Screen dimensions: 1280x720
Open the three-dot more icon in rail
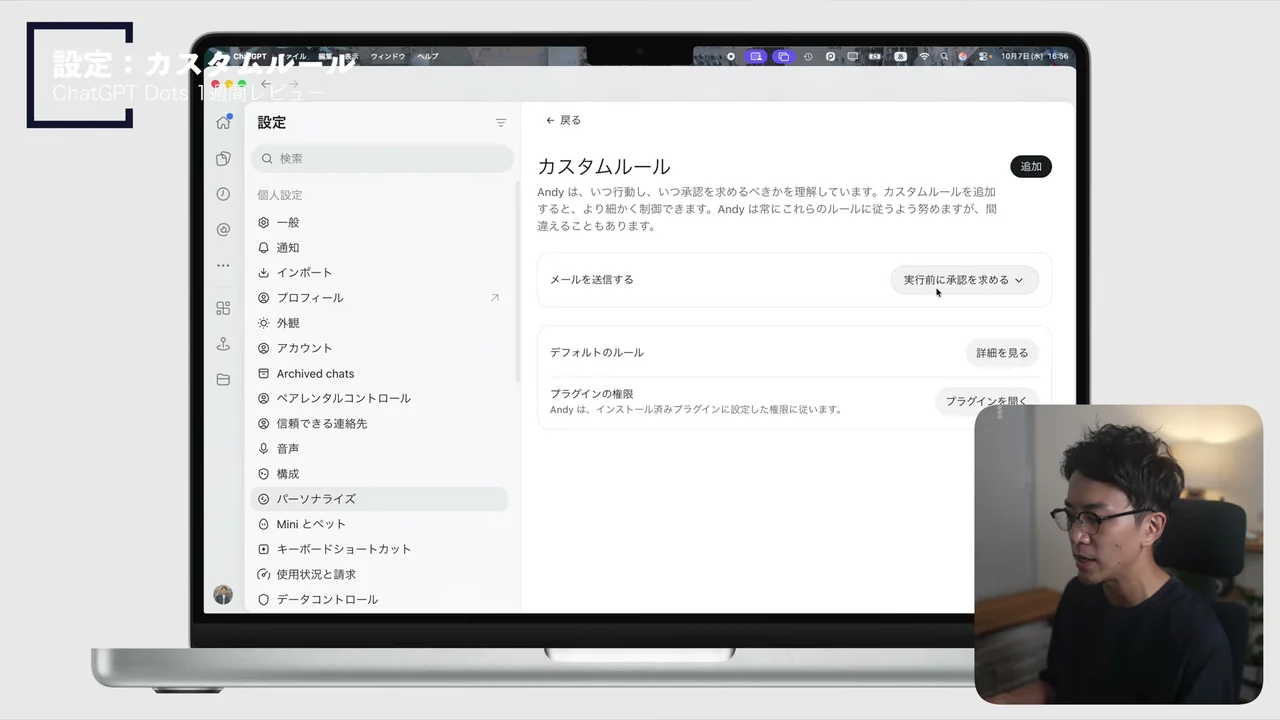click(223, 266)
